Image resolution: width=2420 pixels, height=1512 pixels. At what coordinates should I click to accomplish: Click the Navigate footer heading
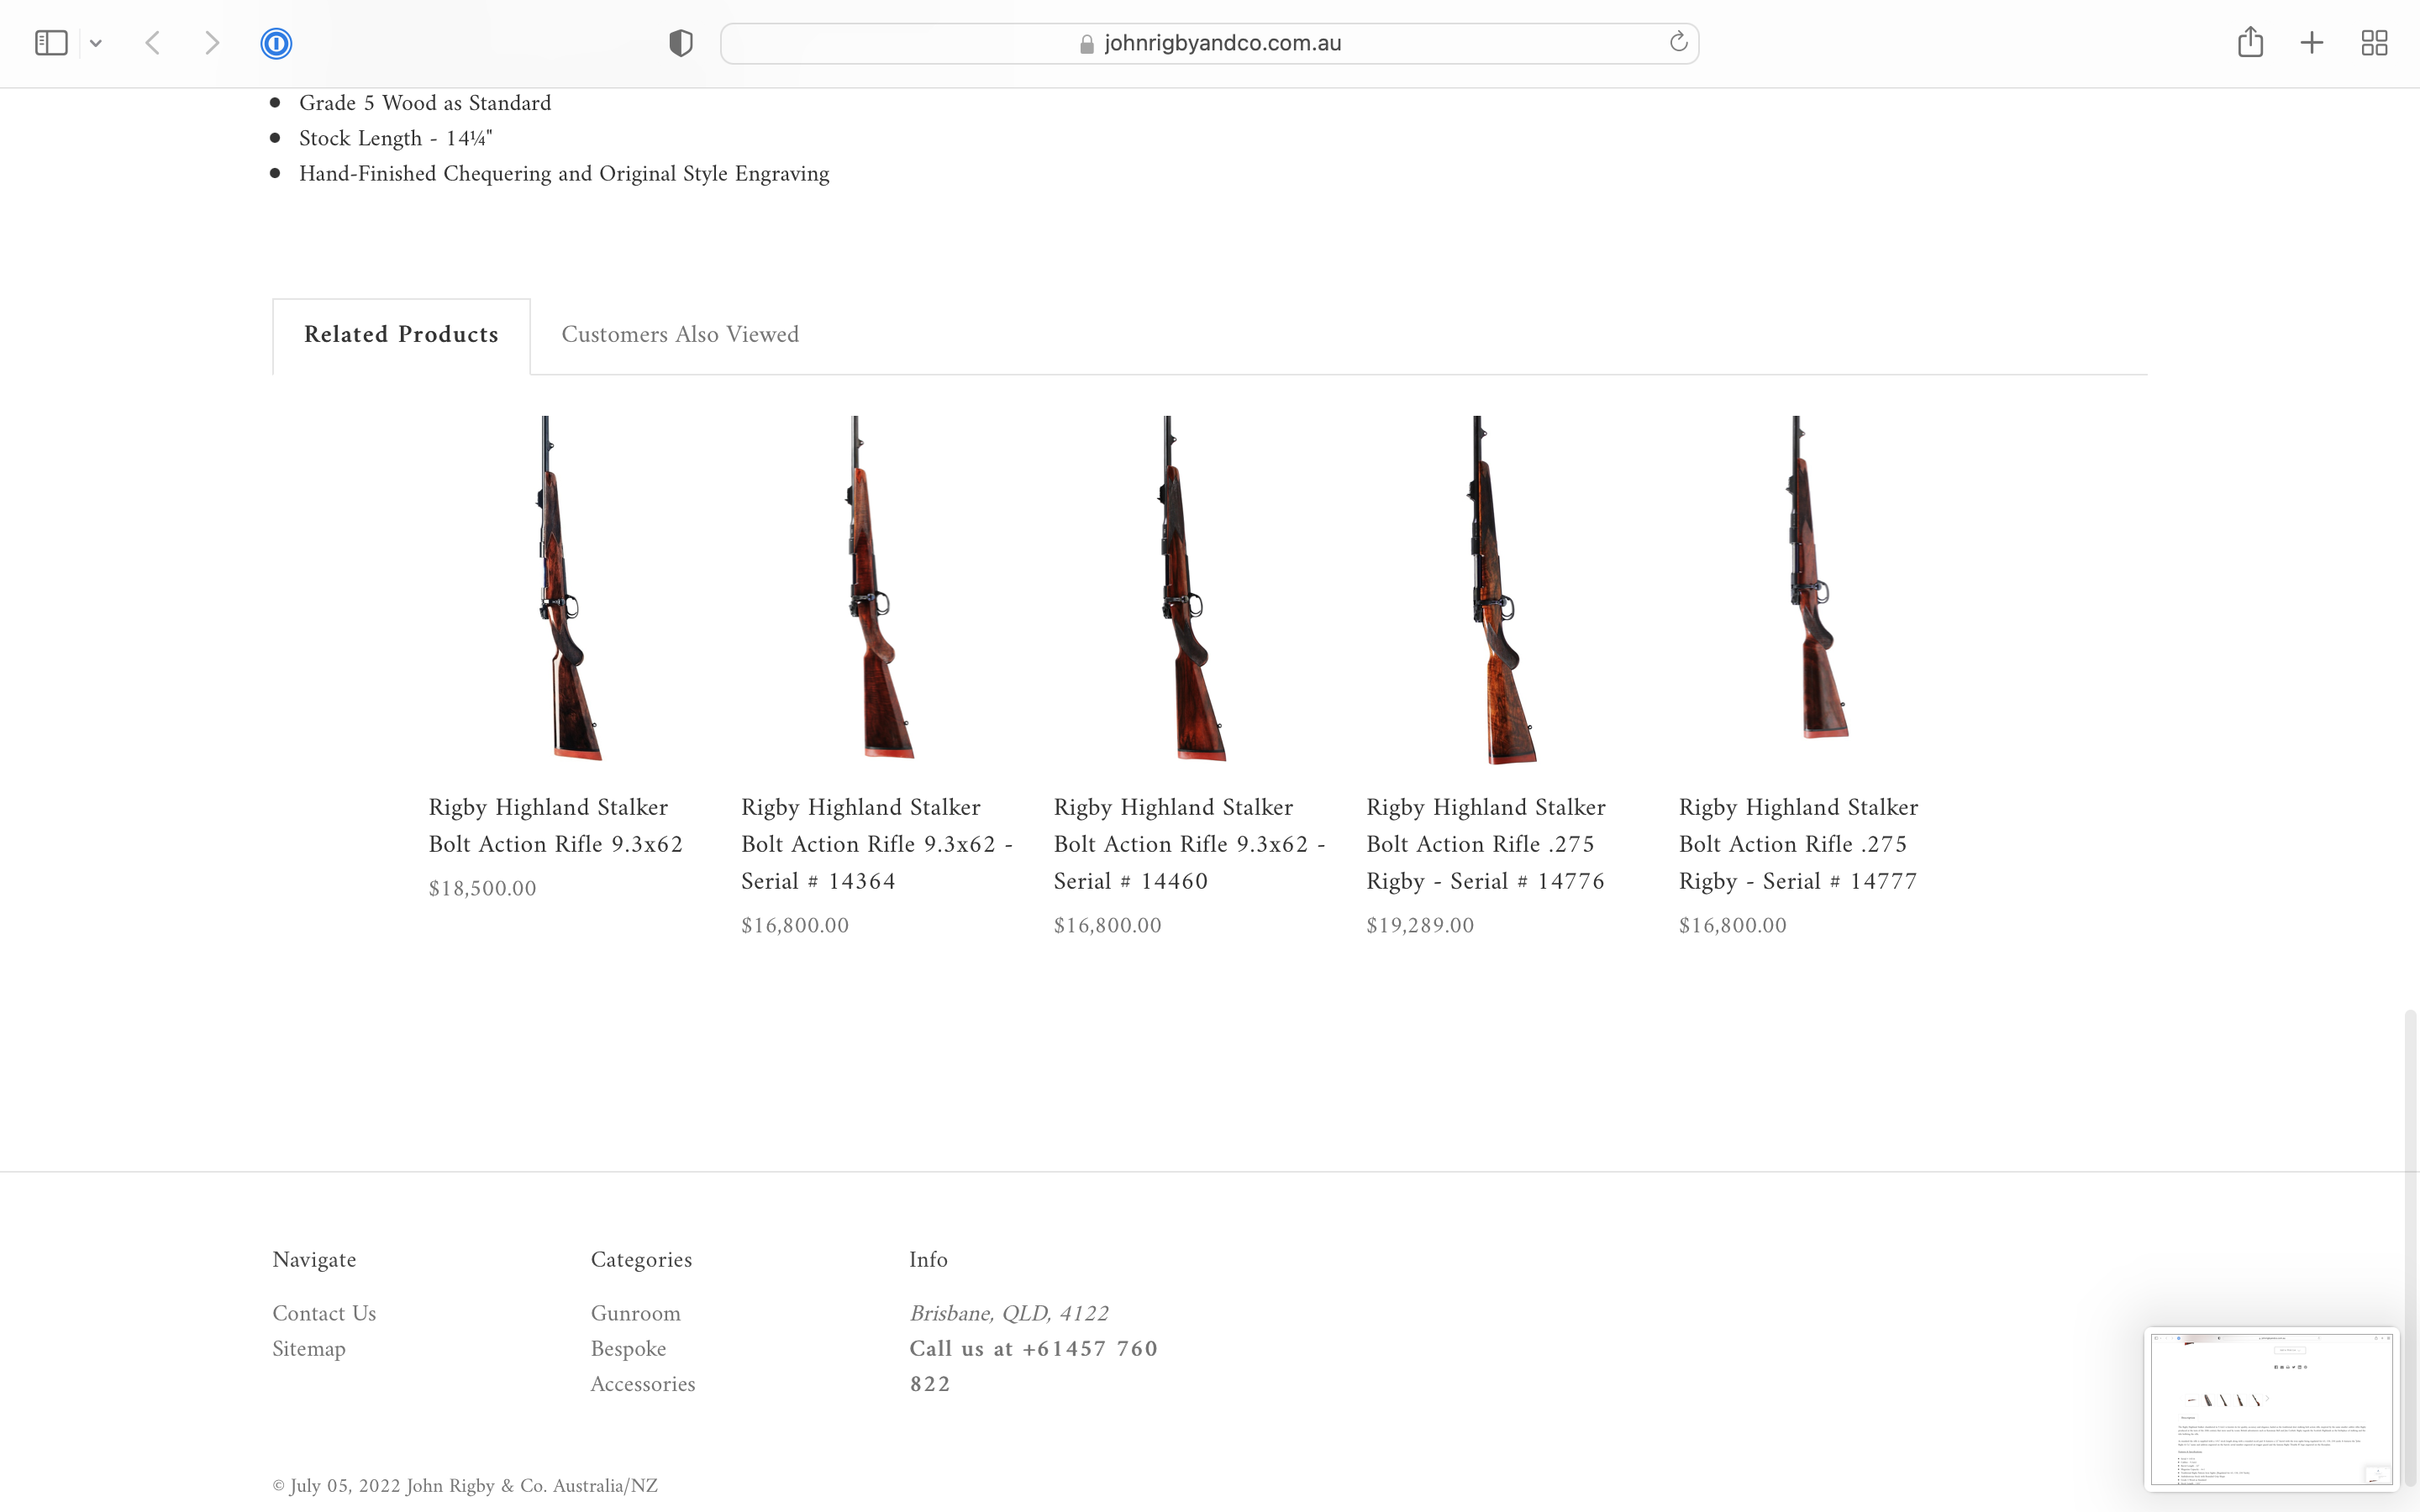point(314,1260)
